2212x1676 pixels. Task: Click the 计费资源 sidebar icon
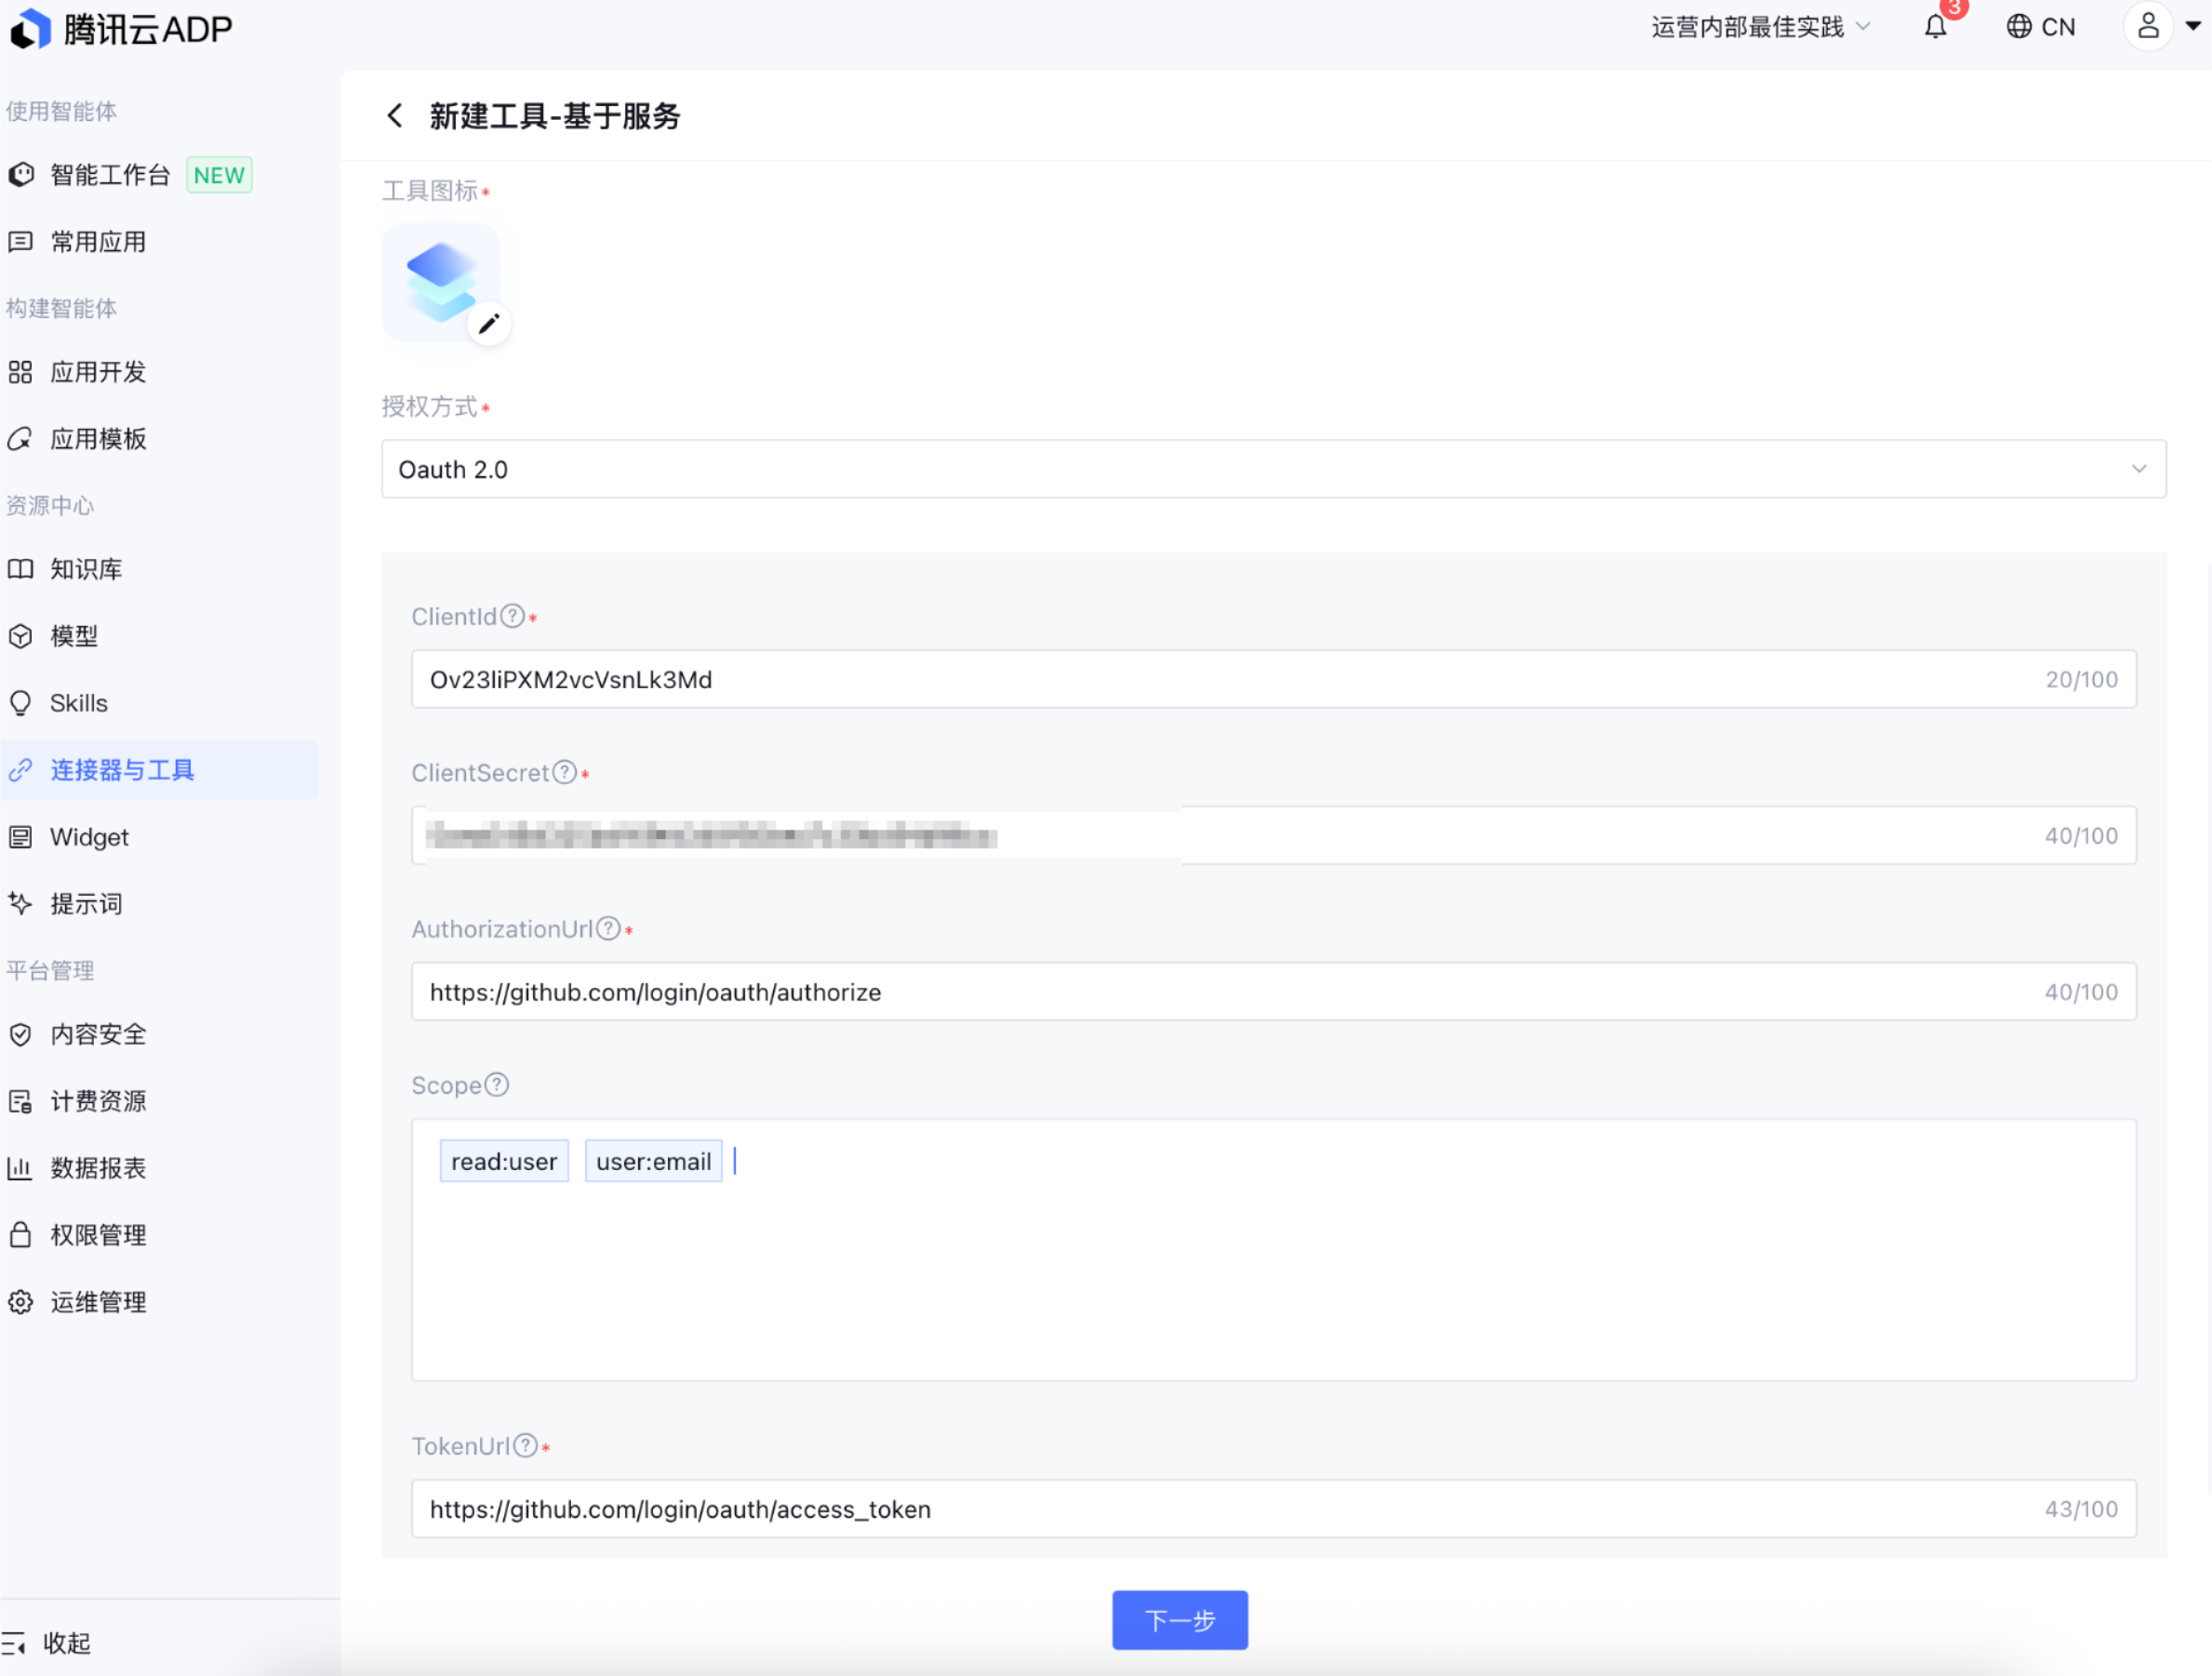tap(21, 1101)
